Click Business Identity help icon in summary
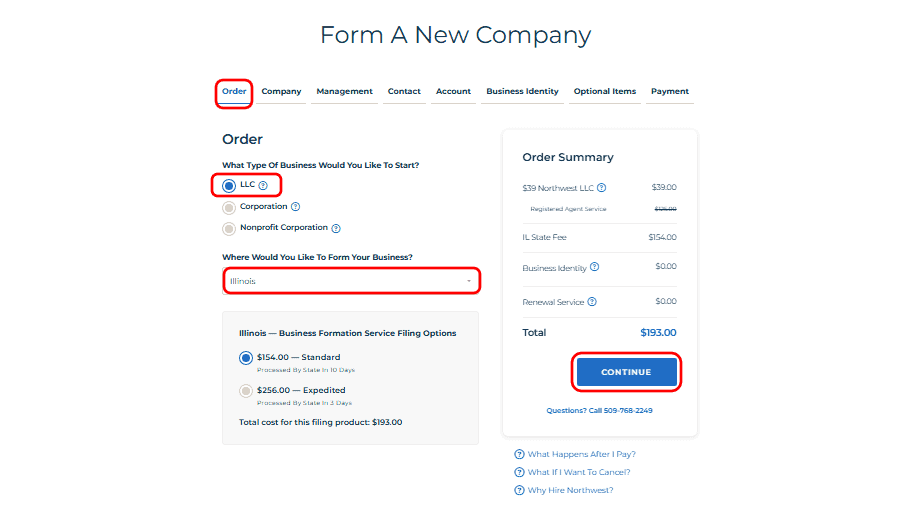Image resolution: width=901 pixels, height=506 pixels. (595, 267)
